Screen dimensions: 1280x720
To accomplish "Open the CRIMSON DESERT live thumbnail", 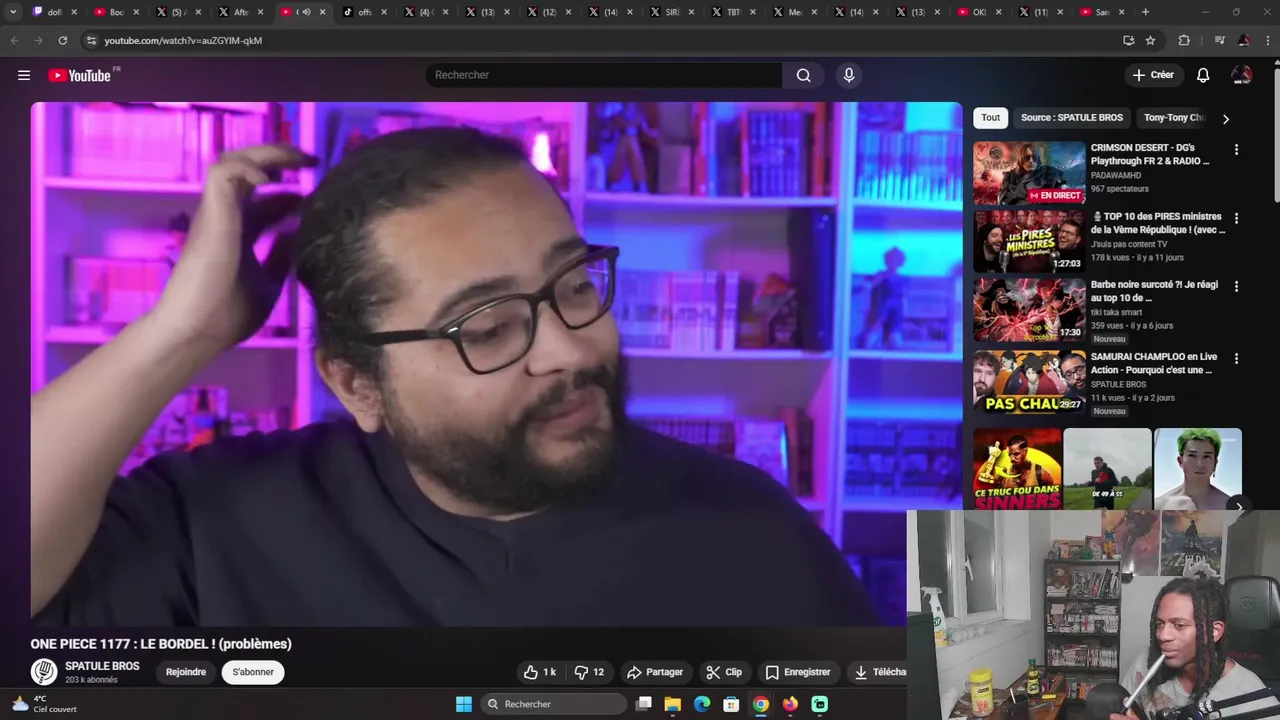I will click(1029, 173).
